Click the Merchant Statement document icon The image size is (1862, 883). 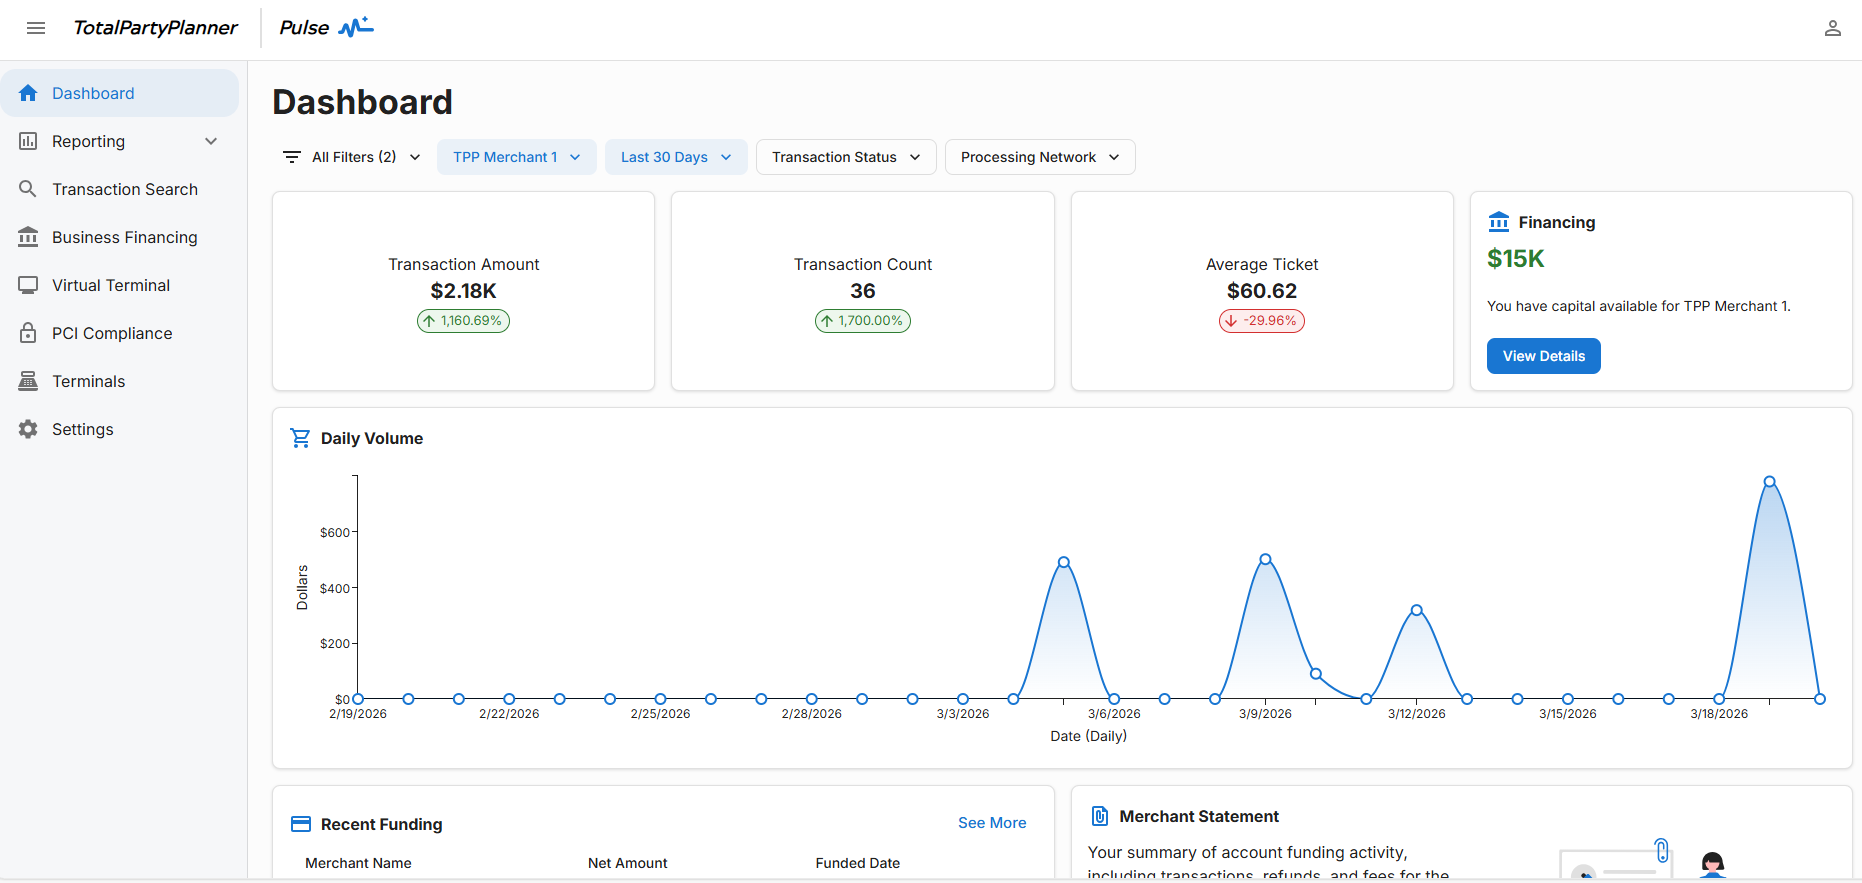1100,816
